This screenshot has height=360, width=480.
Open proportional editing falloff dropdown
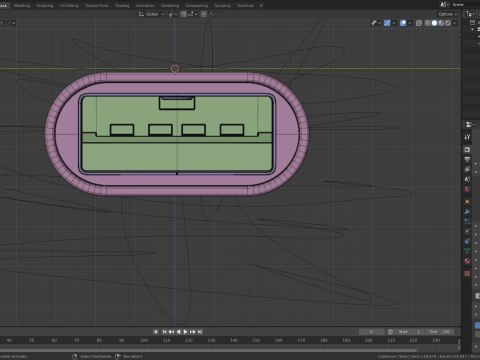point(213,14)
